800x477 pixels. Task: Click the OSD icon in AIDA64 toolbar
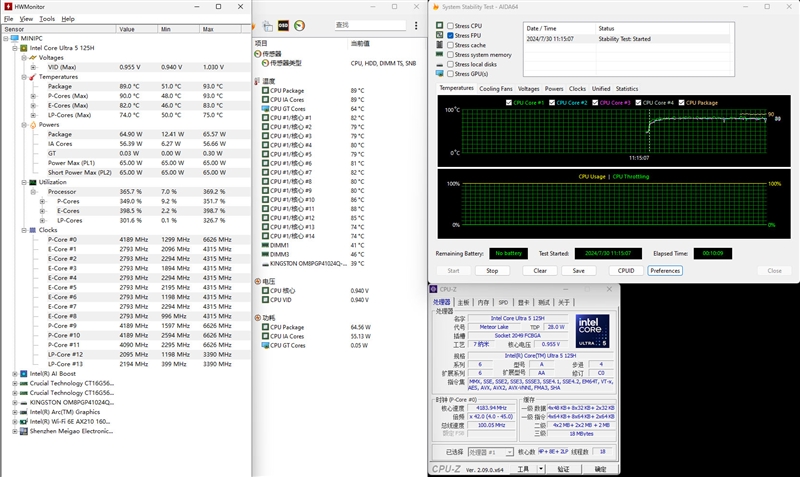point(283,26)
